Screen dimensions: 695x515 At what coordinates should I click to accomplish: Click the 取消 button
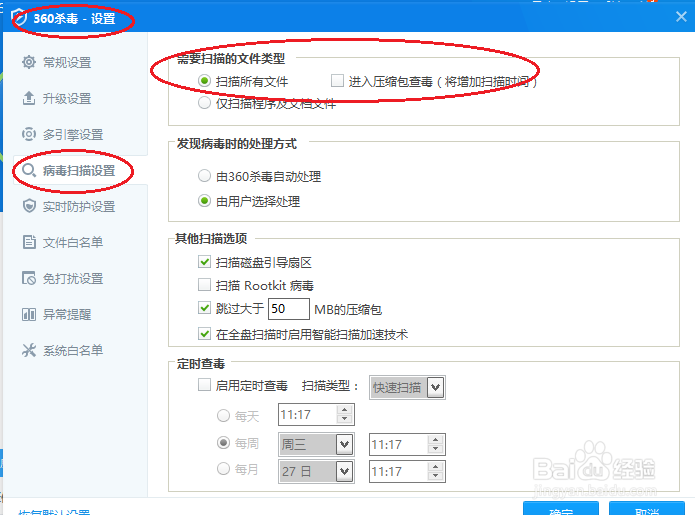[x=647, y=509]
